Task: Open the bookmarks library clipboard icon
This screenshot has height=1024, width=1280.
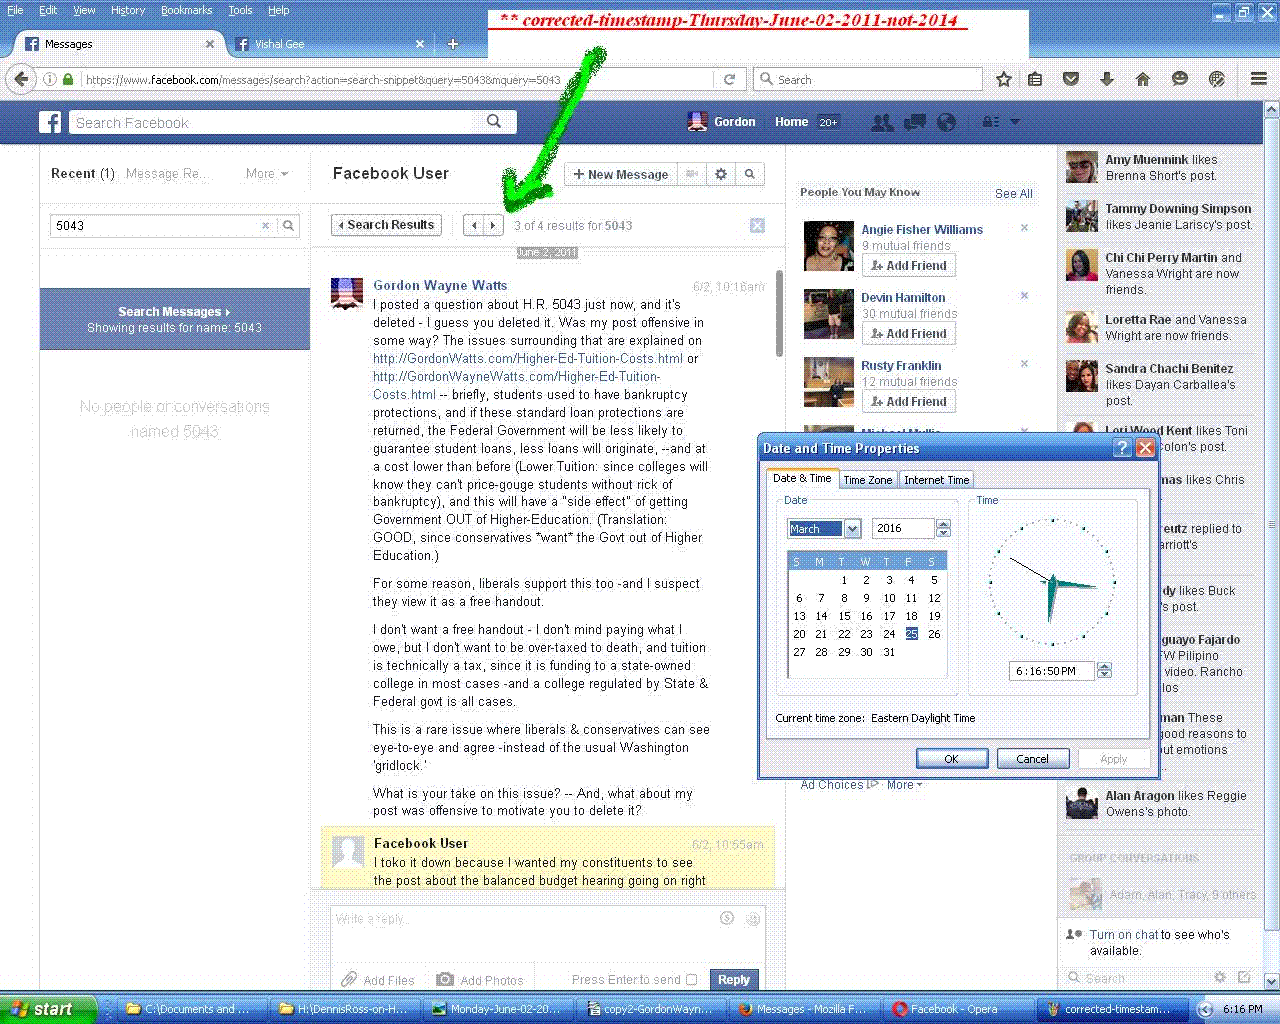Action: coord(1036,79)
